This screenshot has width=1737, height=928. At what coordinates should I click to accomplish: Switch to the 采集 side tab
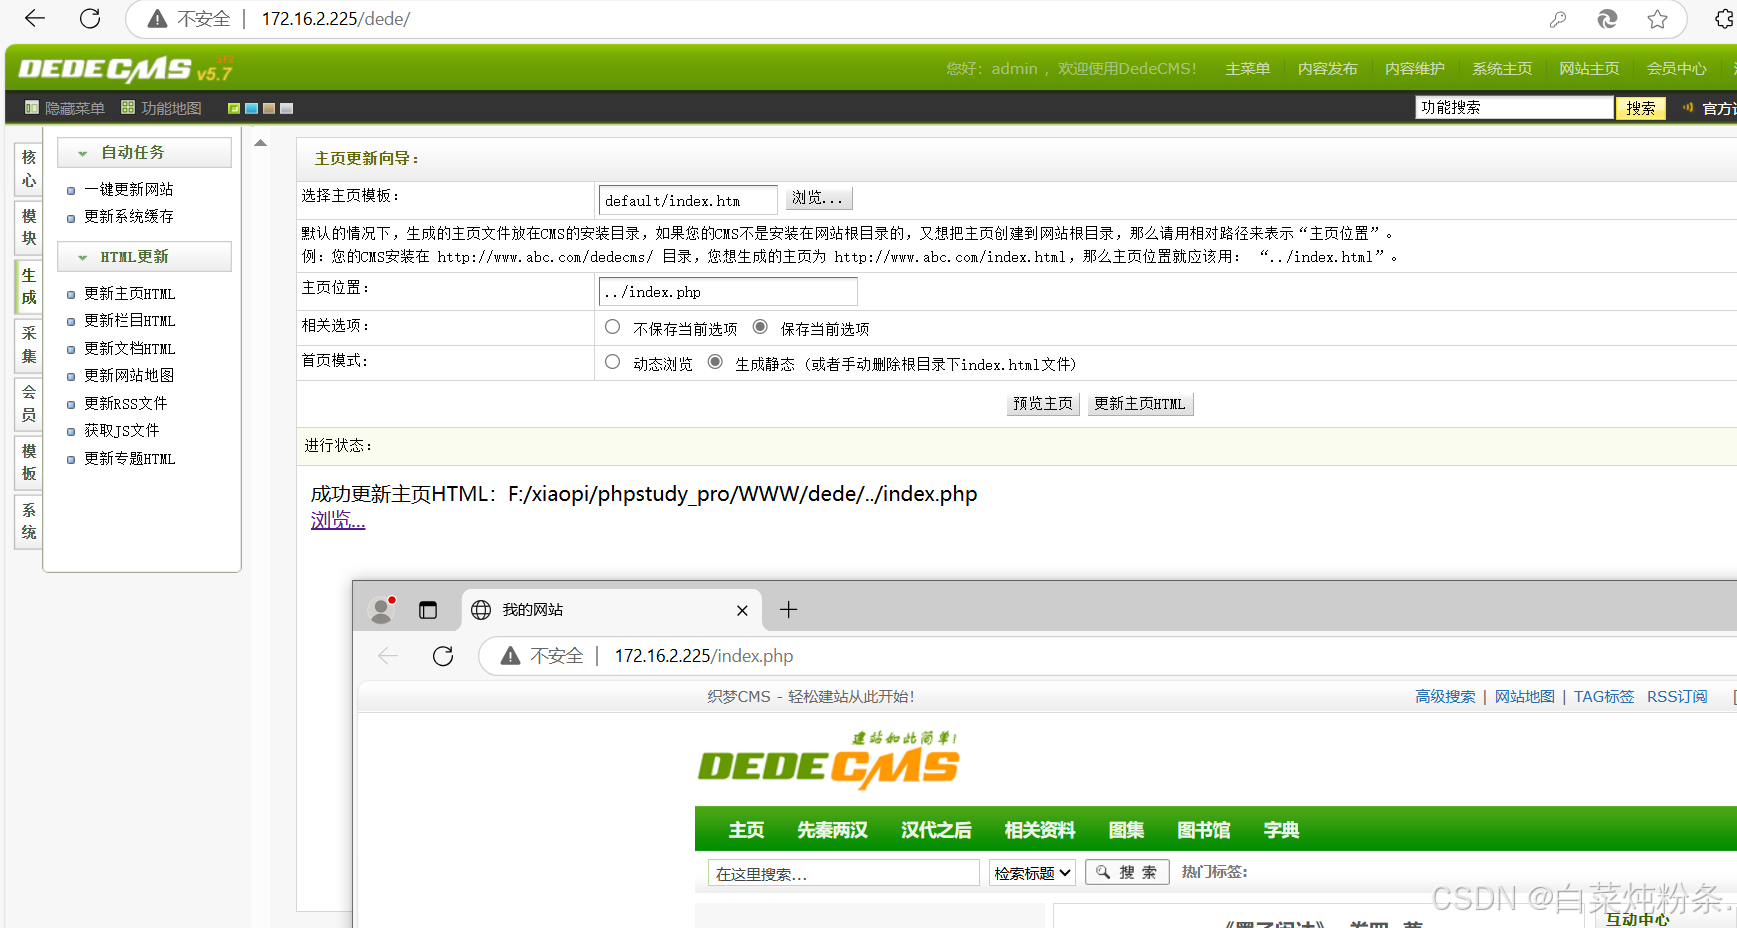(x=29, y=345)
